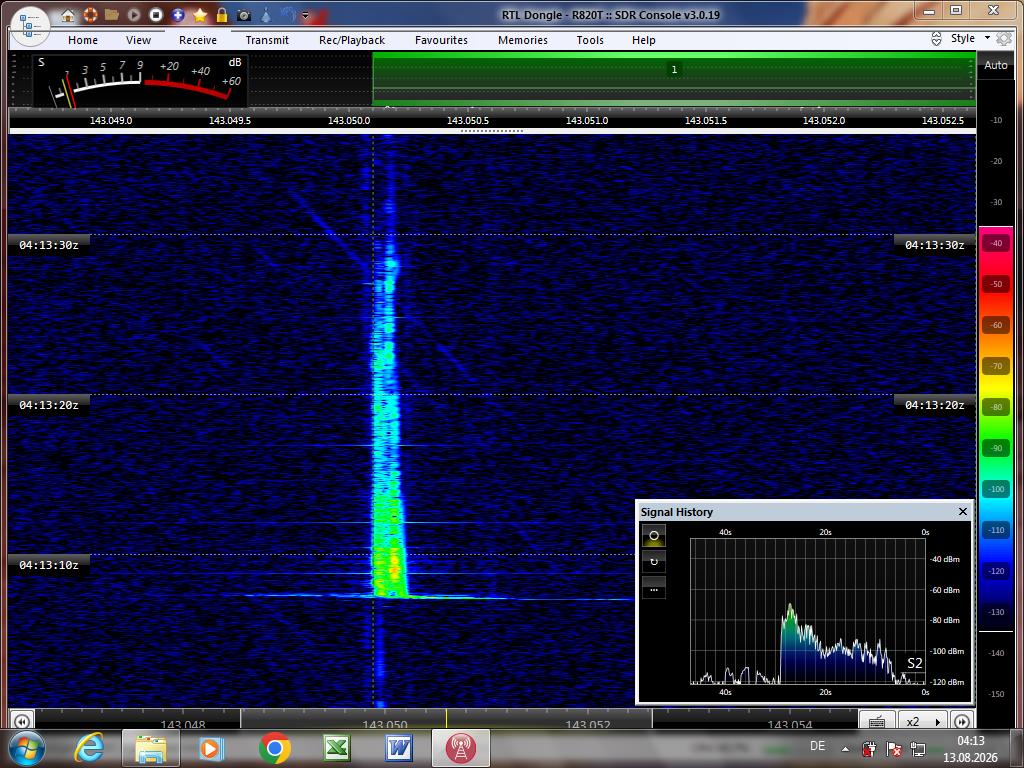Click the yellow star favourites icon
1024x768 pixels.
click(200, 14)
